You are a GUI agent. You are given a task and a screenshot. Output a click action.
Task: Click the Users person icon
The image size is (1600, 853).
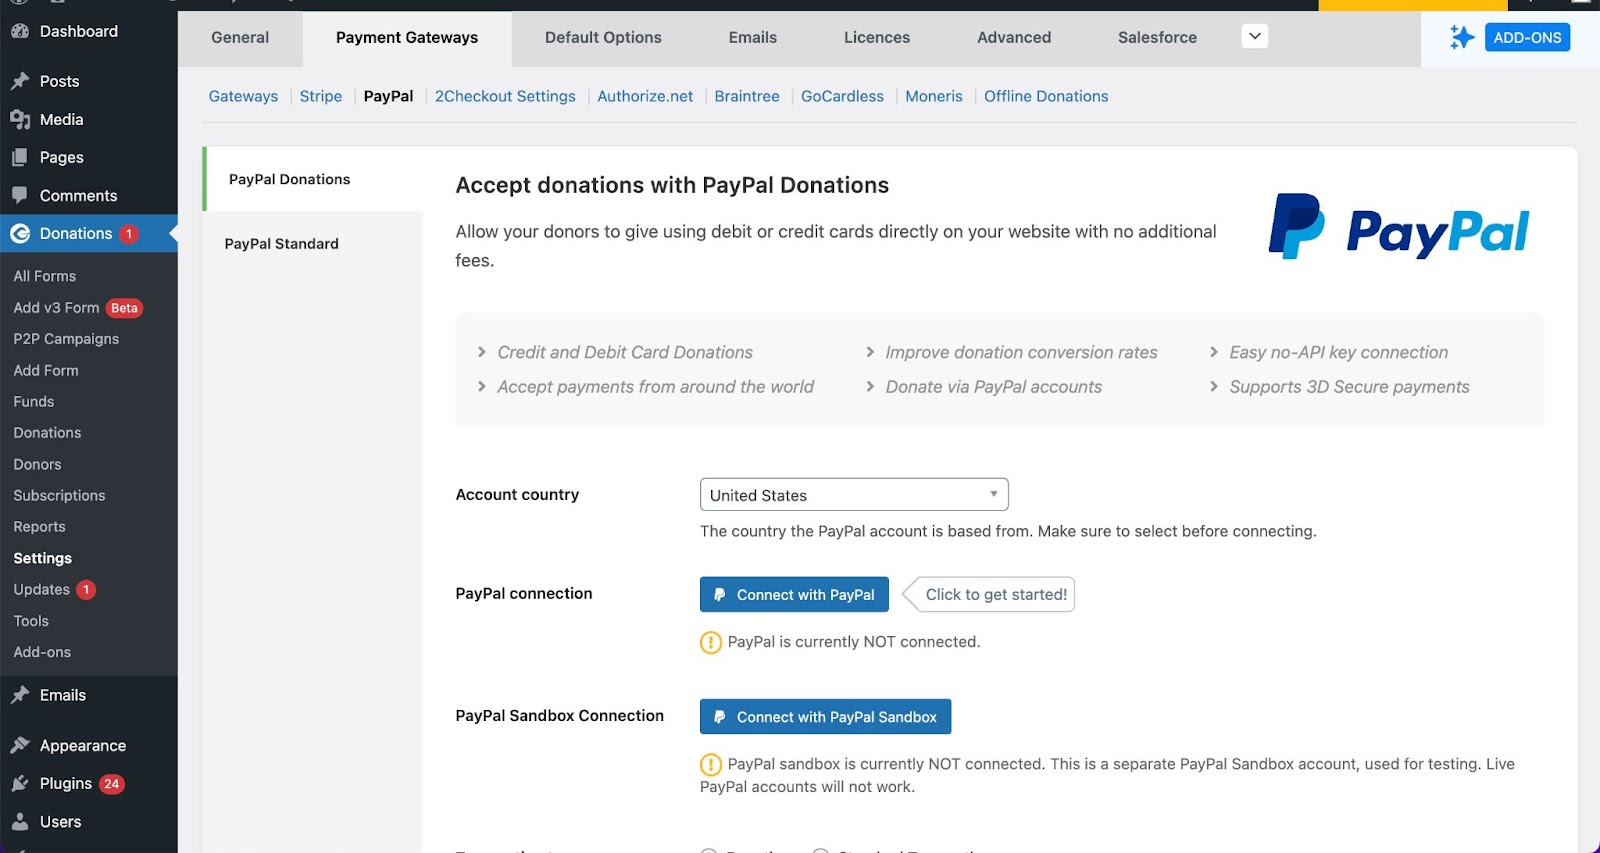(20, 821)
